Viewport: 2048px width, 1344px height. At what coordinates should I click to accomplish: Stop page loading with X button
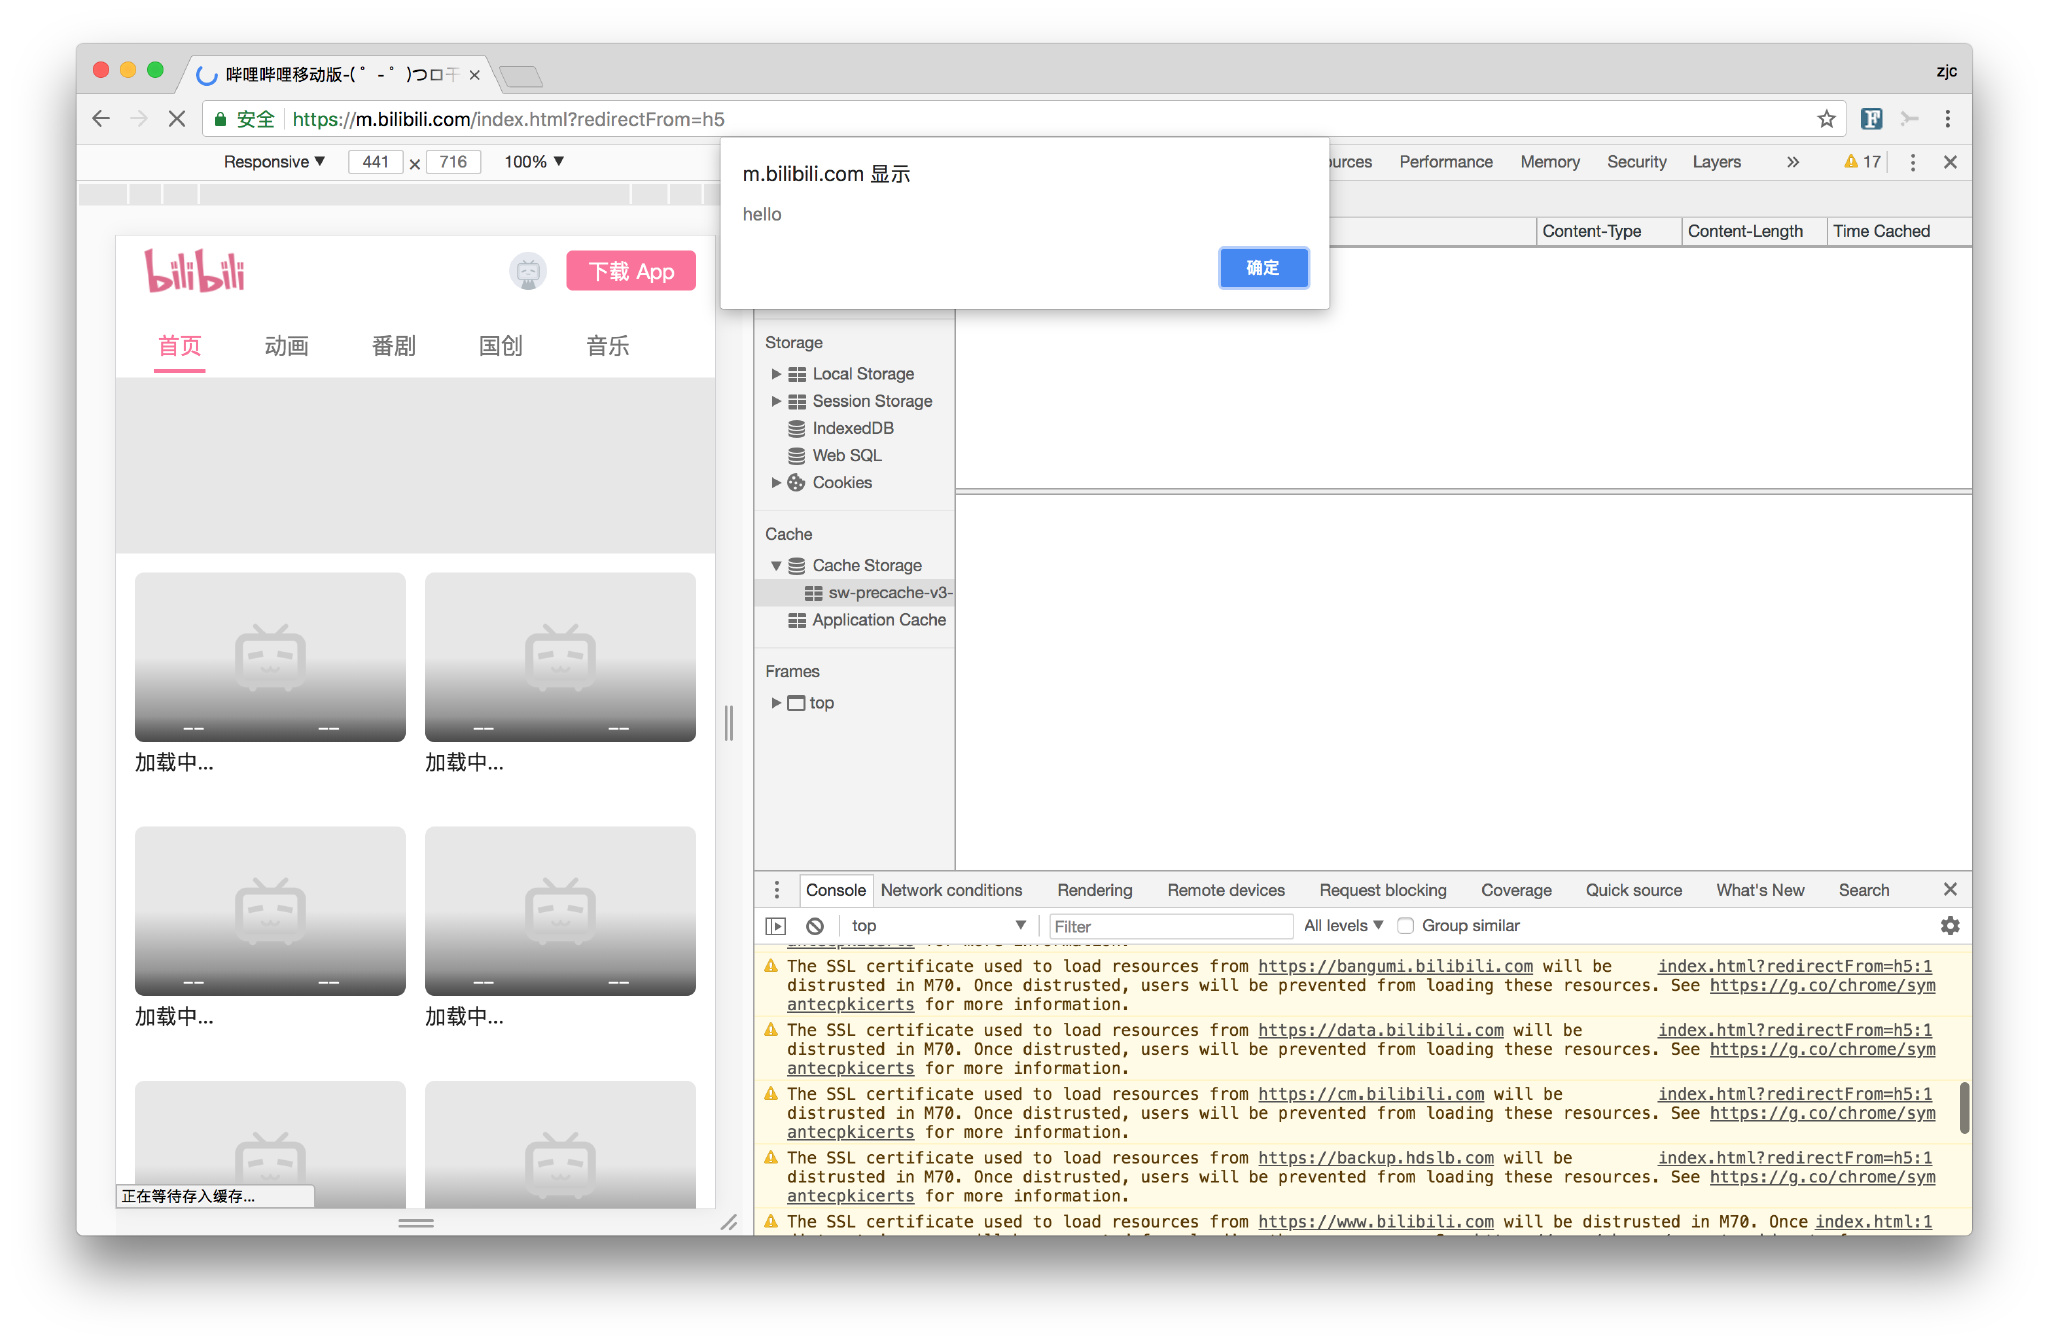[x=177, y=119]
